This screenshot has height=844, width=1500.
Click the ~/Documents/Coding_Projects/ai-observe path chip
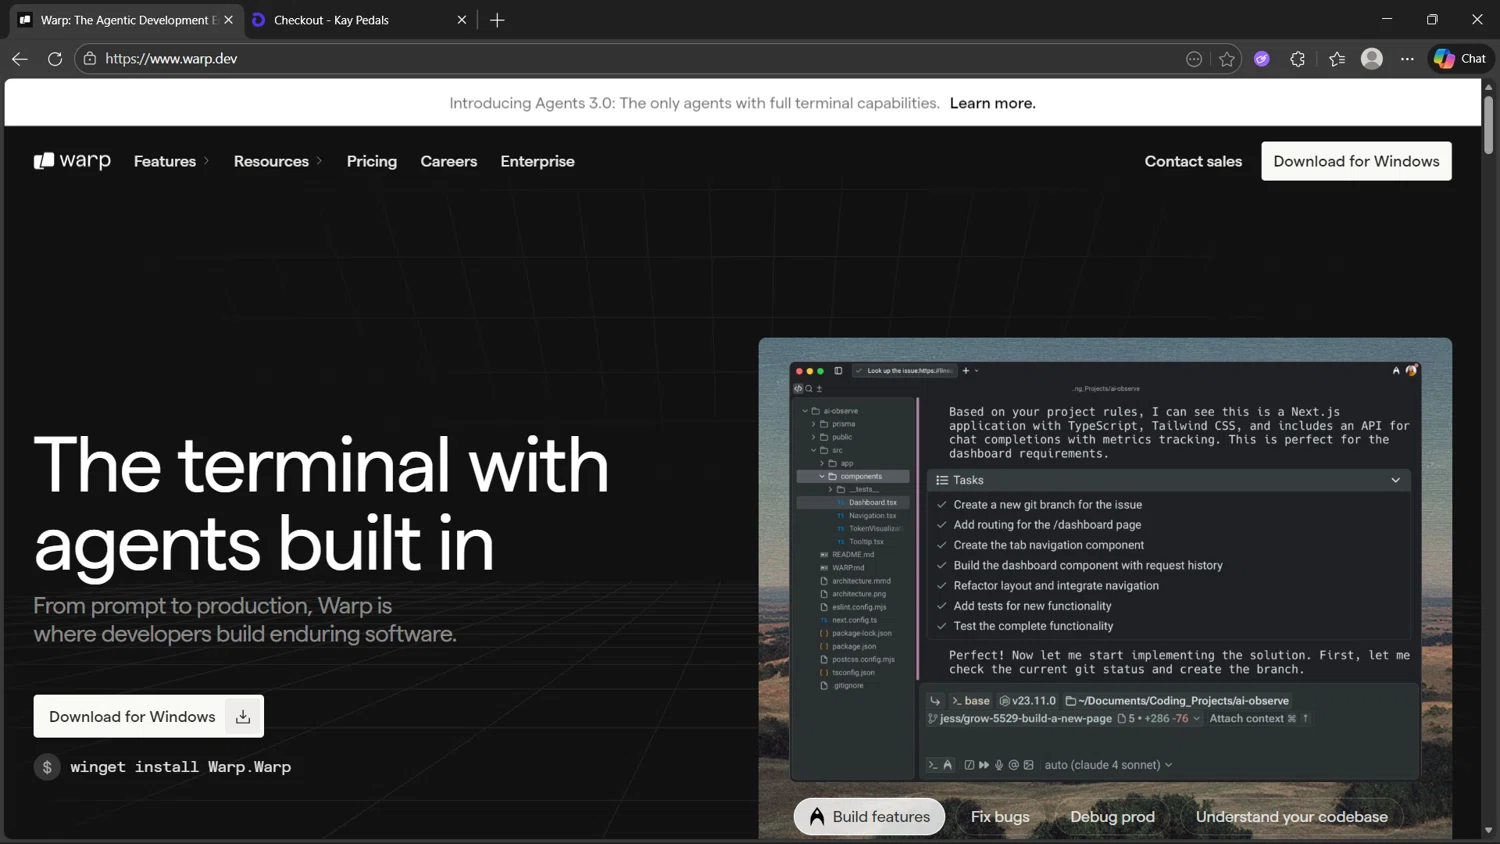1177,701
